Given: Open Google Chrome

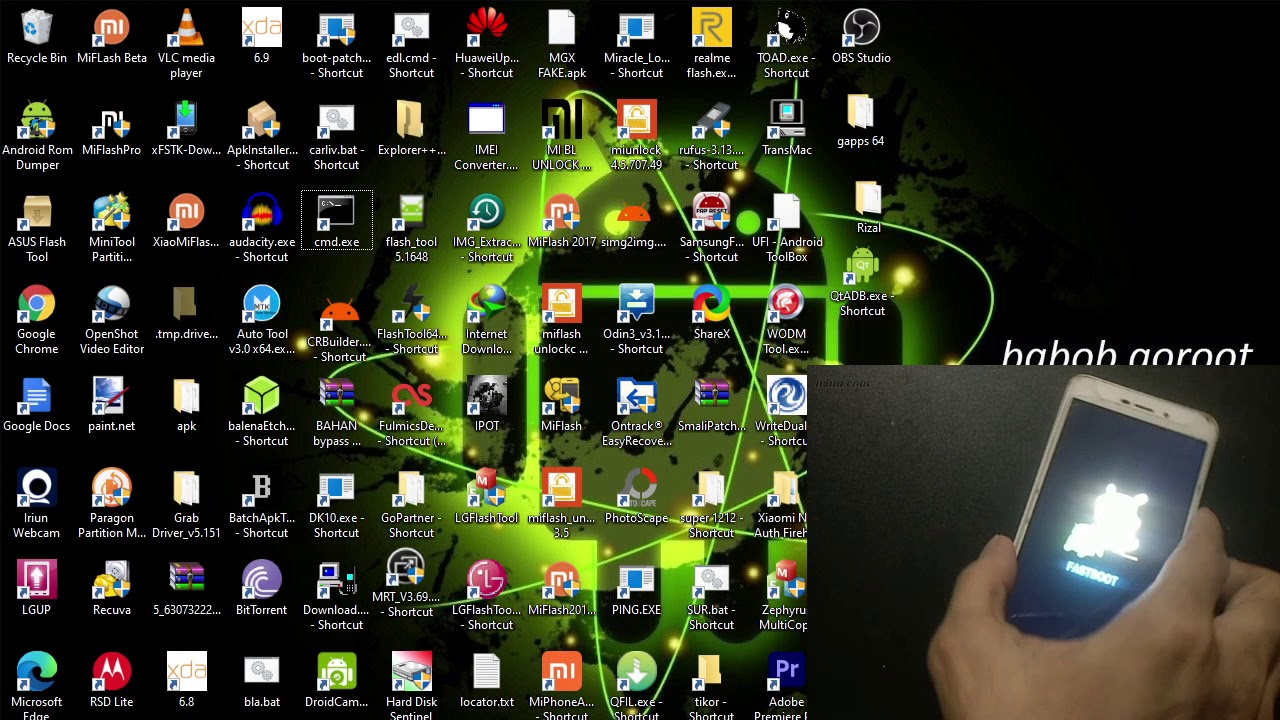Looking at the screenshot, I should point(37,305).
